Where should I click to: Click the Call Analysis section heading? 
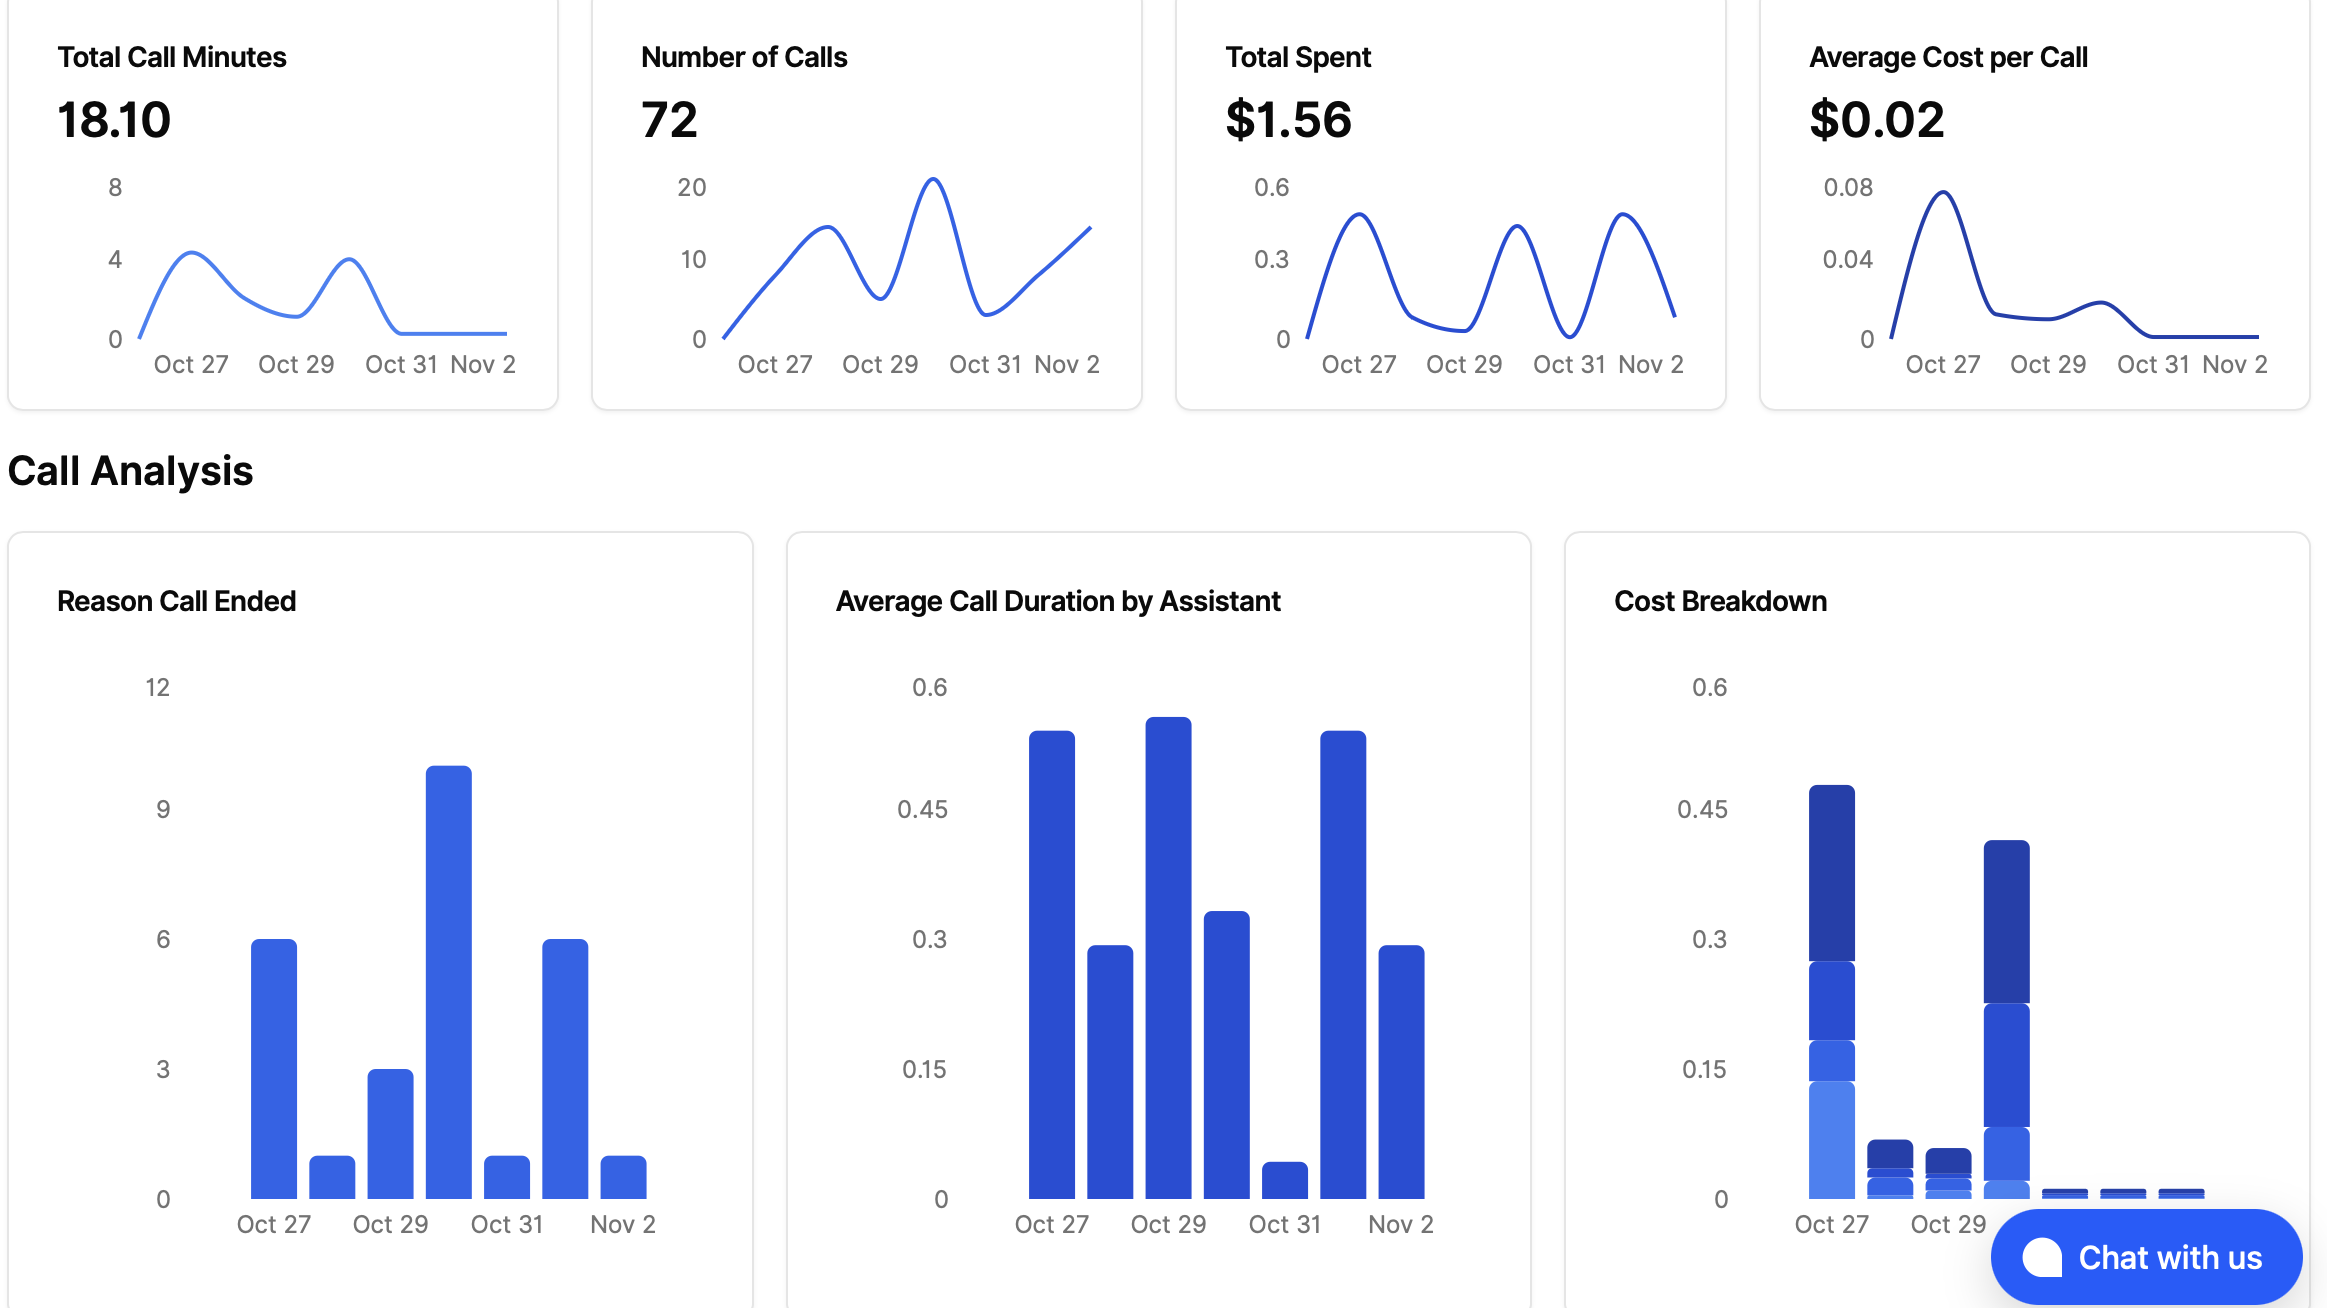point(130,471)
